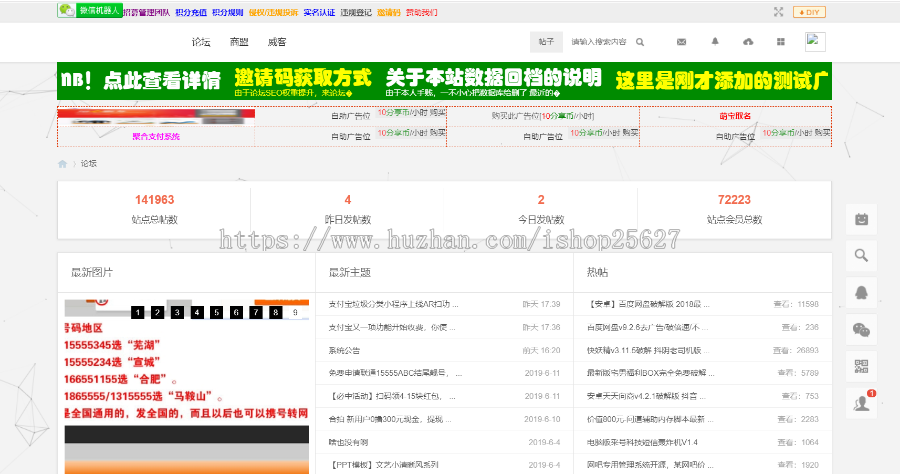Screen dimensions: 900x474
Task: Open the 实名认证 top link
Action: click(320, 13)
